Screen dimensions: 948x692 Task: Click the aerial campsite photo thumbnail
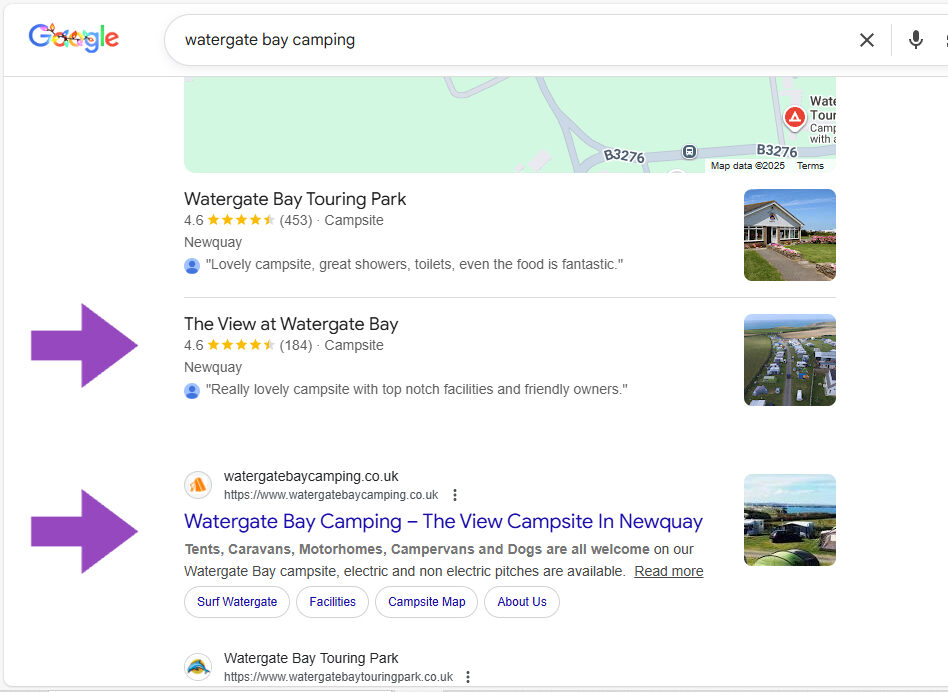click(x=789, y=360)
